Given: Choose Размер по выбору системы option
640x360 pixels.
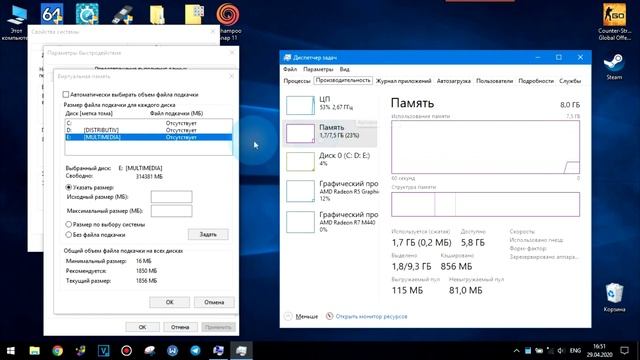Looking at the screenshot, I should tap(69, 224).
